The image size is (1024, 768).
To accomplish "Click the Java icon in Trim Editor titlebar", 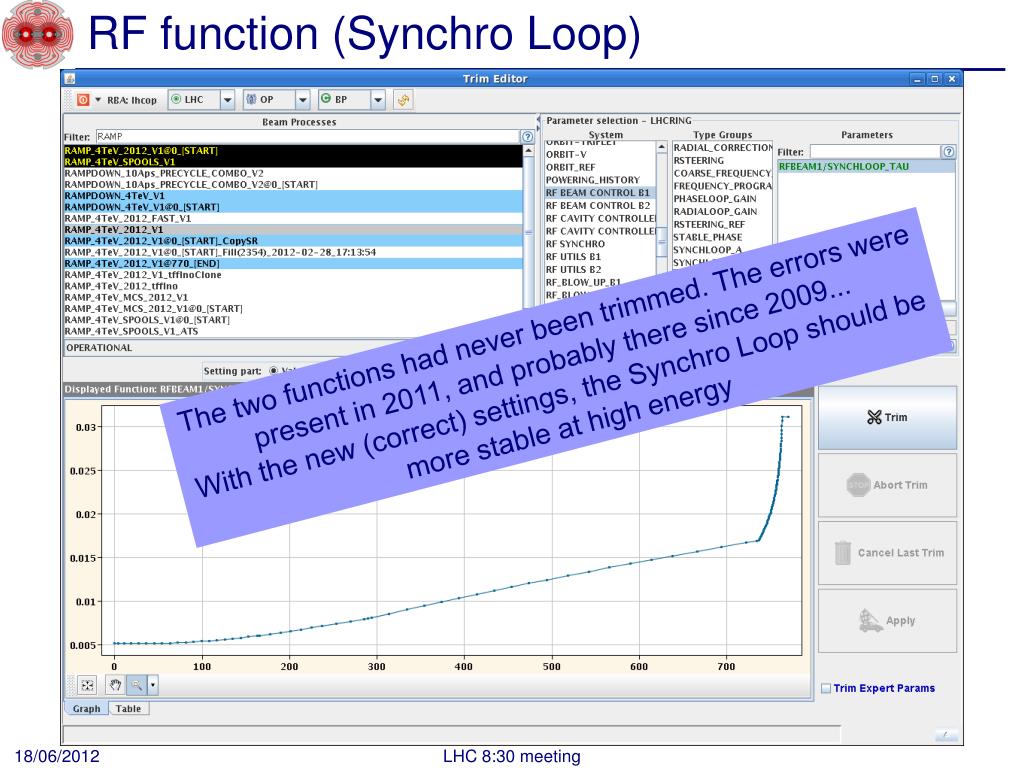I will (71, 79).
